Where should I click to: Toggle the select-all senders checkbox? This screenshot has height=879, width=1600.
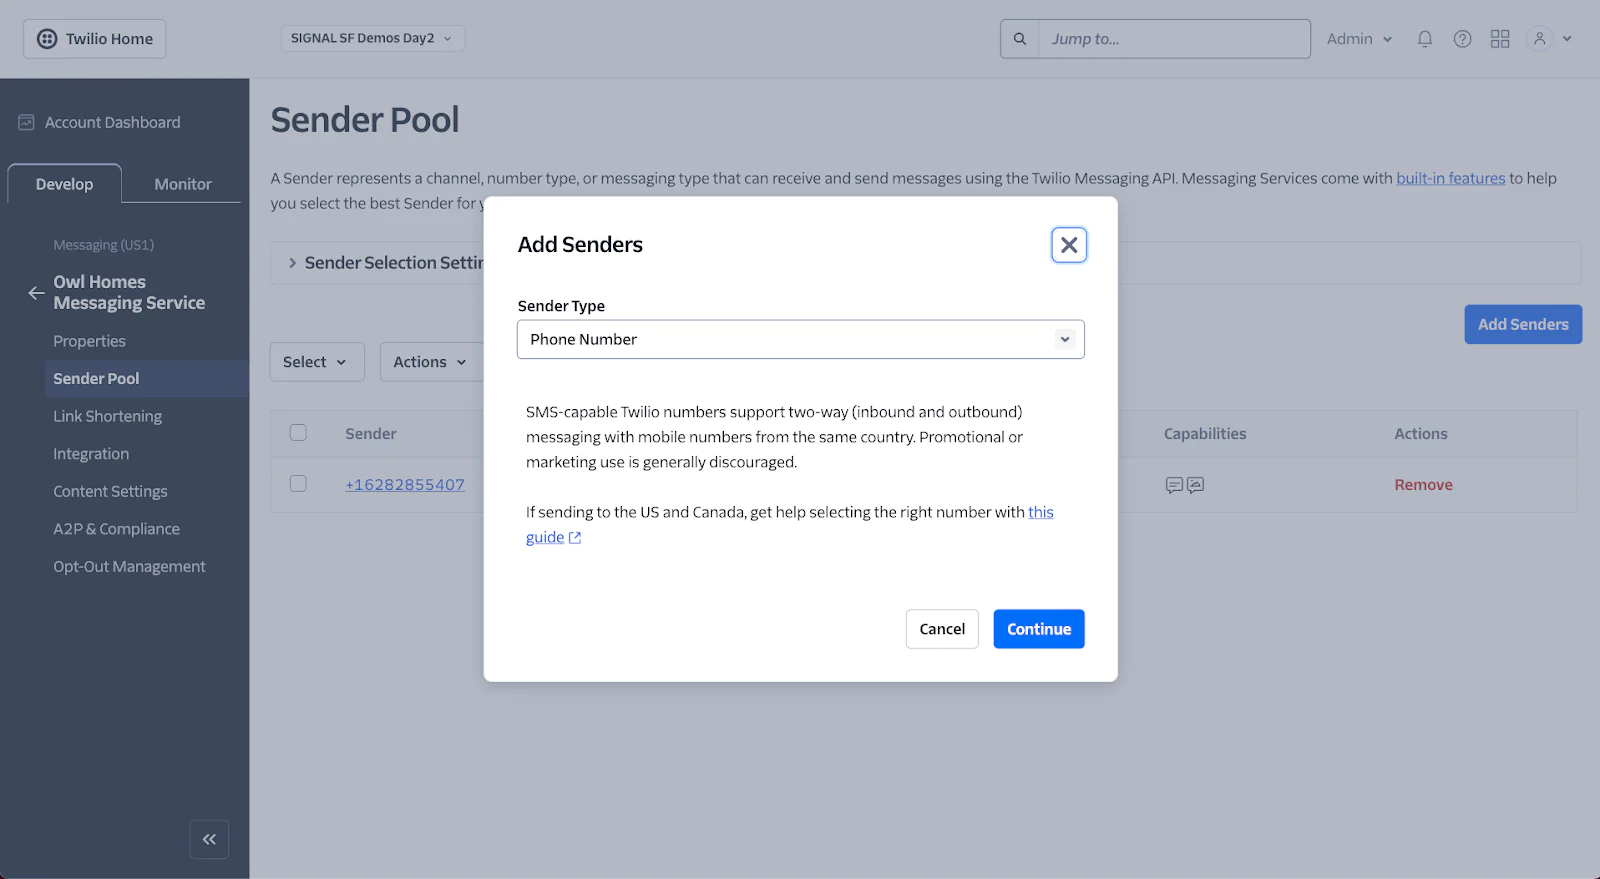298,433
